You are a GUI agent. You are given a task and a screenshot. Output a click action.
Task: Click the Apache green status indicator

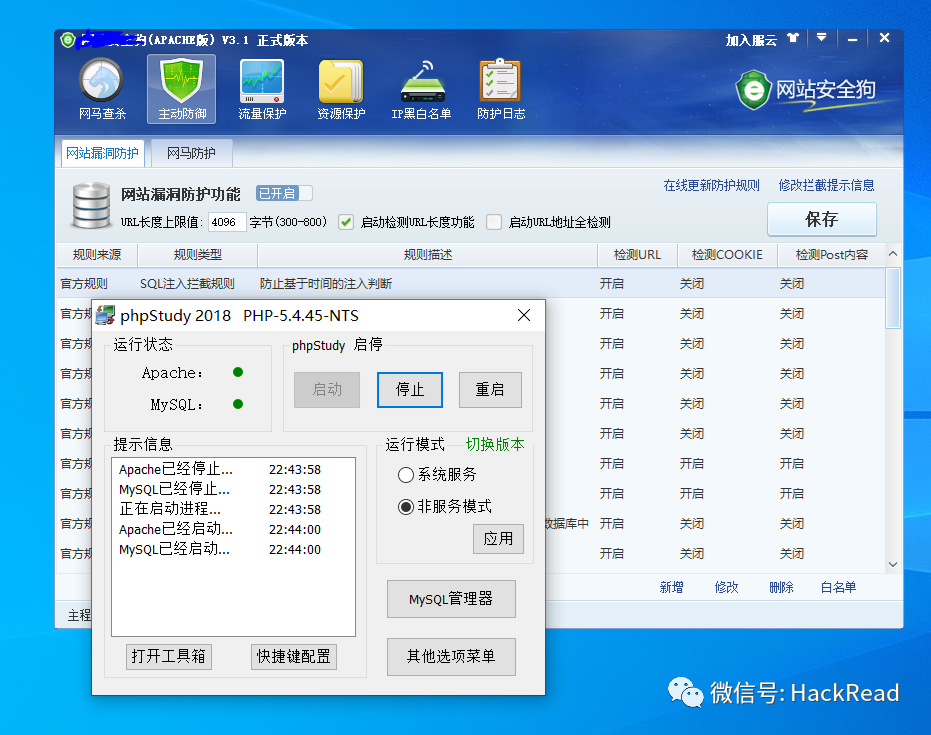238,372
